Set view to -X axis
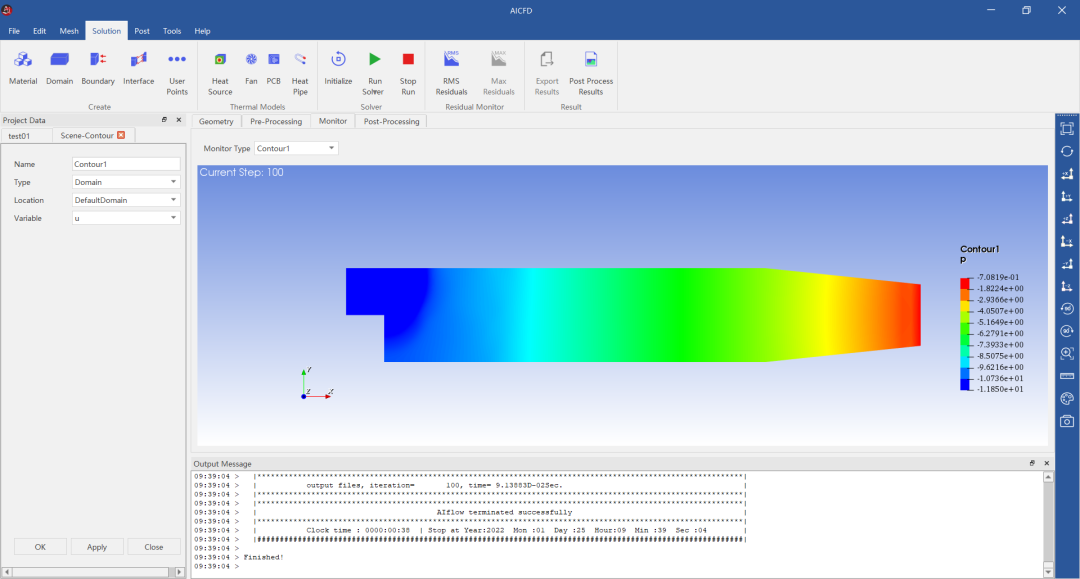Screen dimensions: 1080x579 1067,242
